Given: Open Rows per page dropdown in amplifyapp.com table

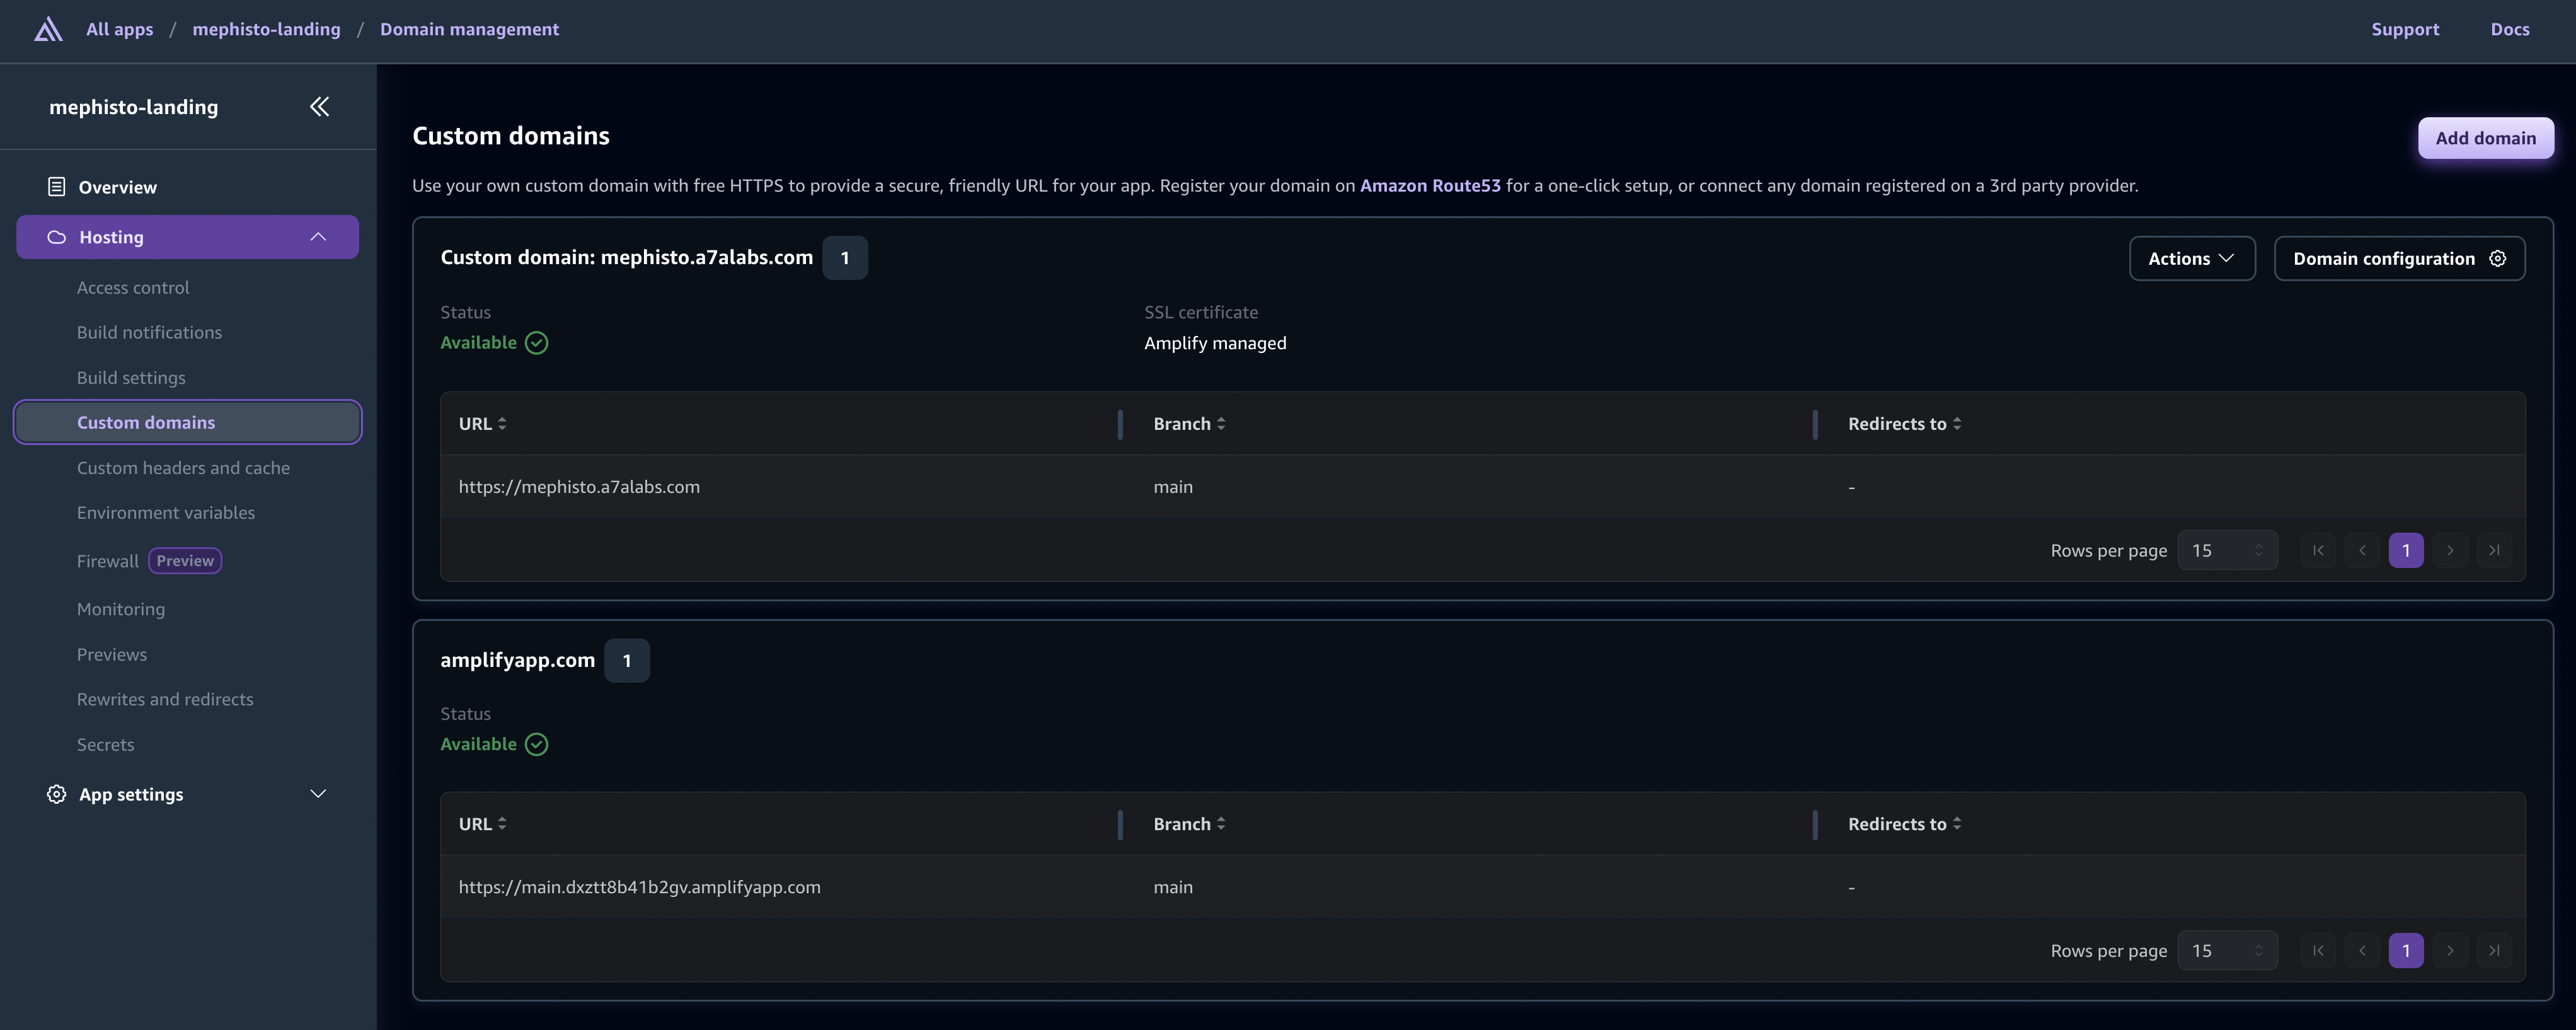Looking at the screenshot, I should (2227, 950).
